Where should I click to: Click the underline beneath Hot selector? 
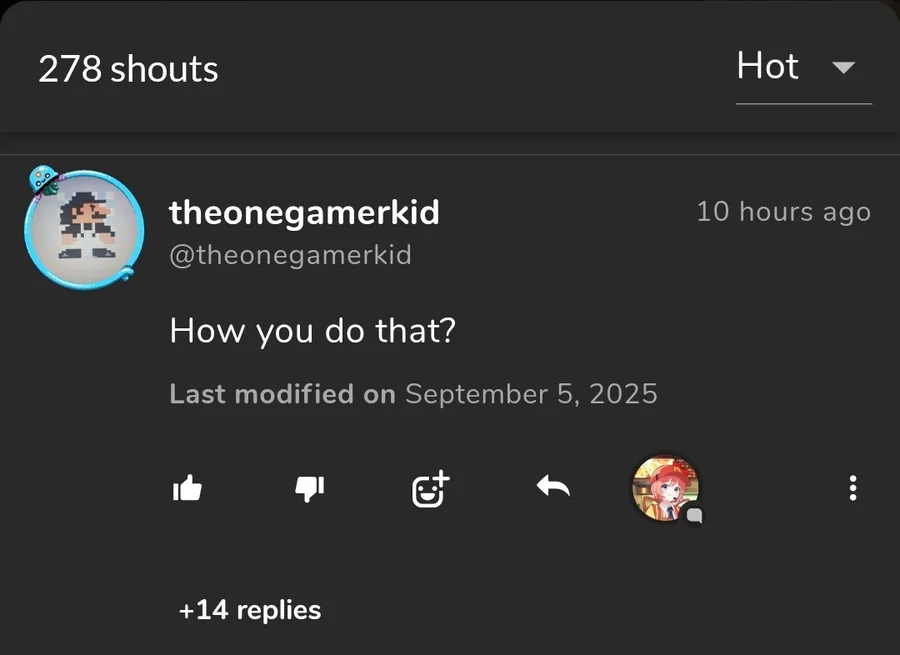[804, 104]
